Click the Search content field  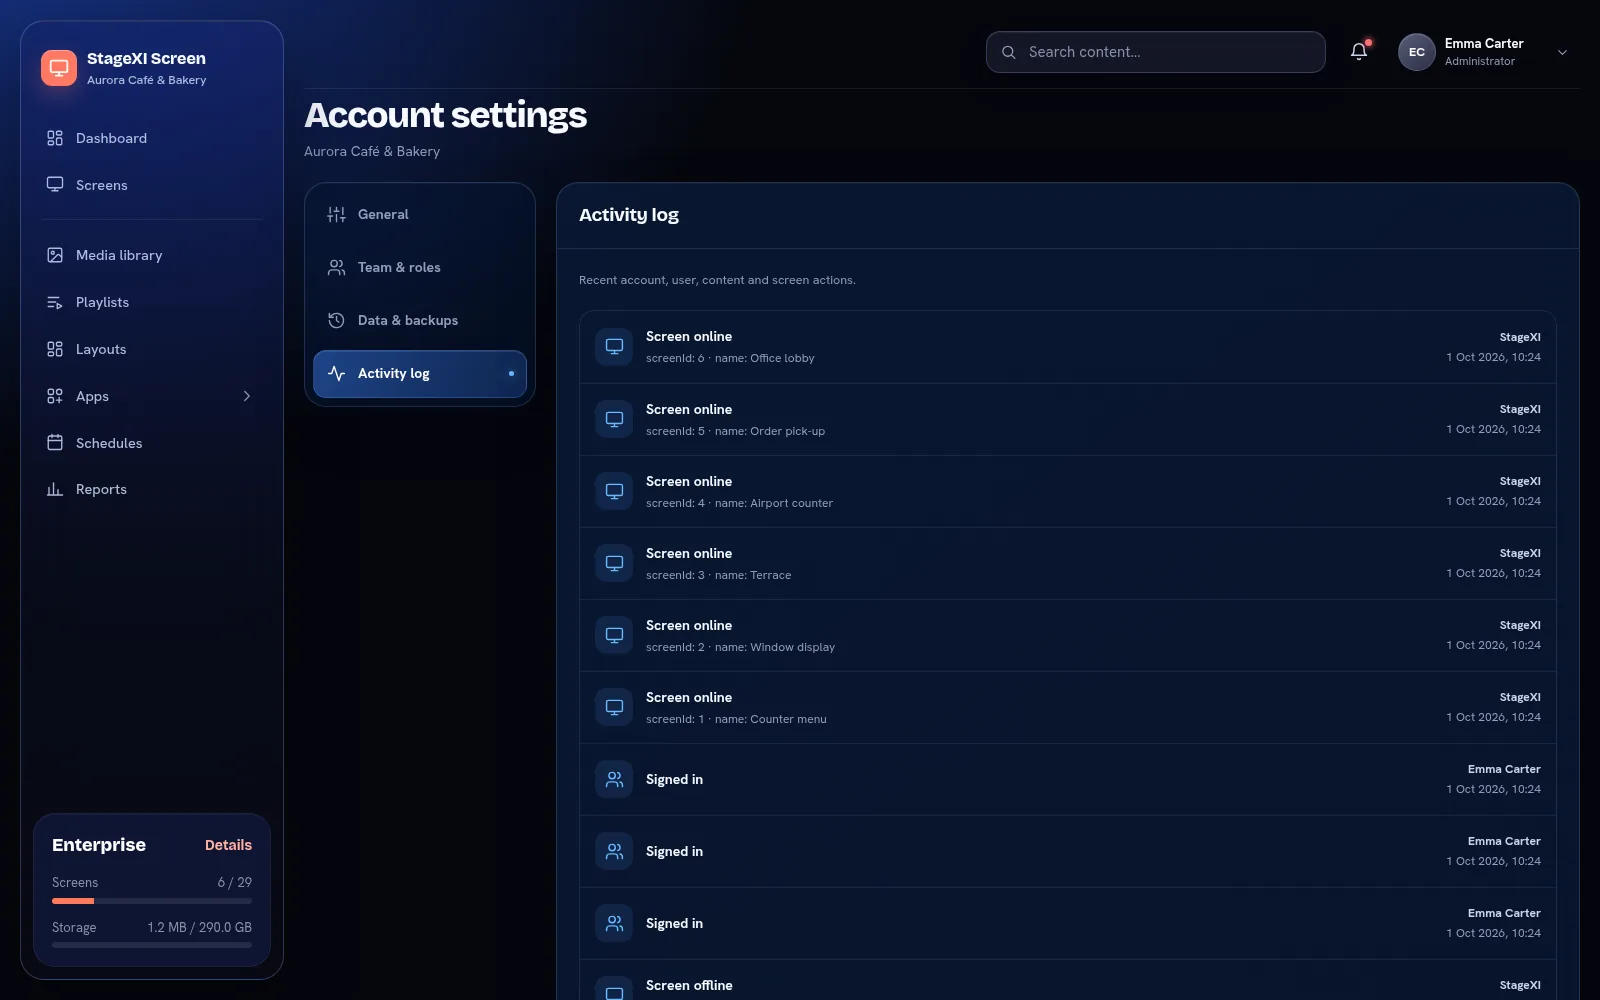pos(1155,52)
